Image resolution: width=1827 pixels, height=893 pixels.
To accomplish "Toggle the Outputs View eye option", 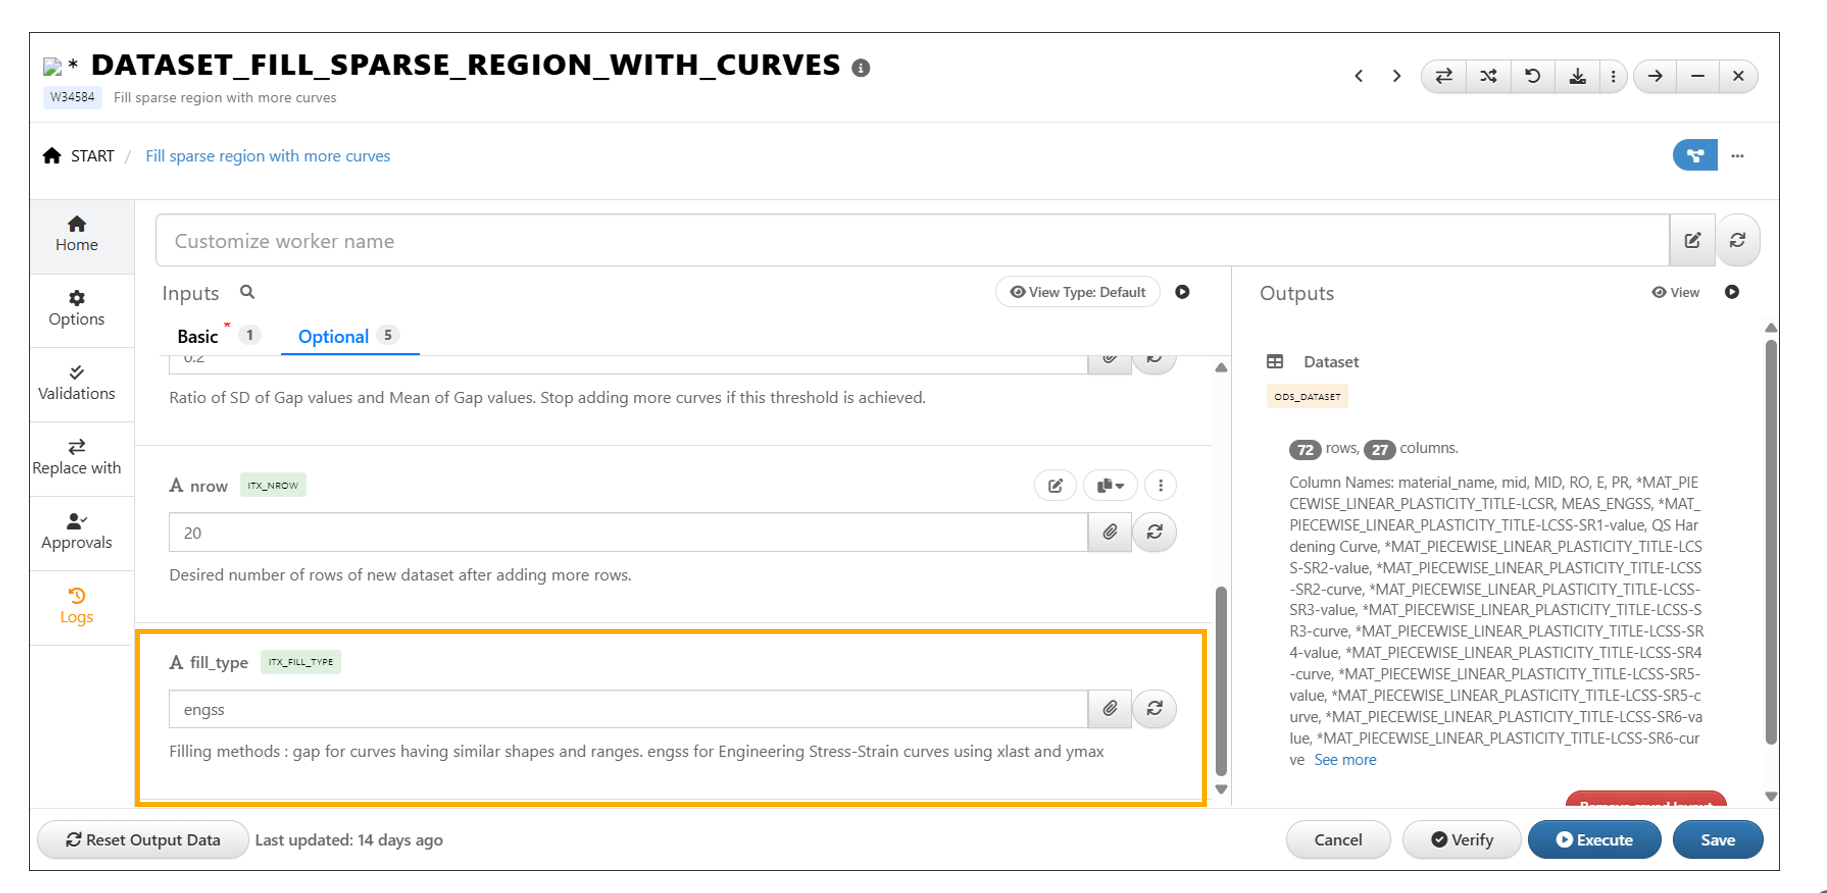I will (x=1676, y=292).
